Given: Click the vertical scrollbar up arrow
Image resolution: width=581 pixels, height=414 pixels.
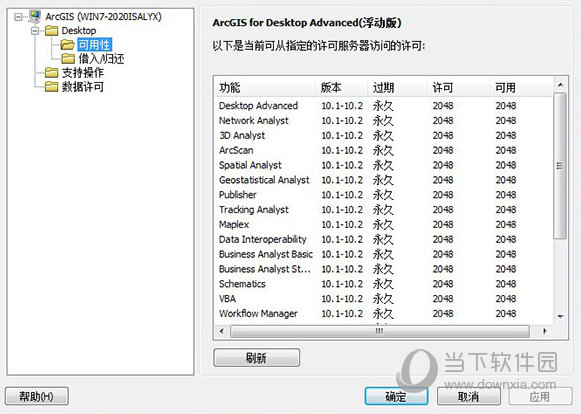Looking at the screenshot, I should click(x=560, y=85).
